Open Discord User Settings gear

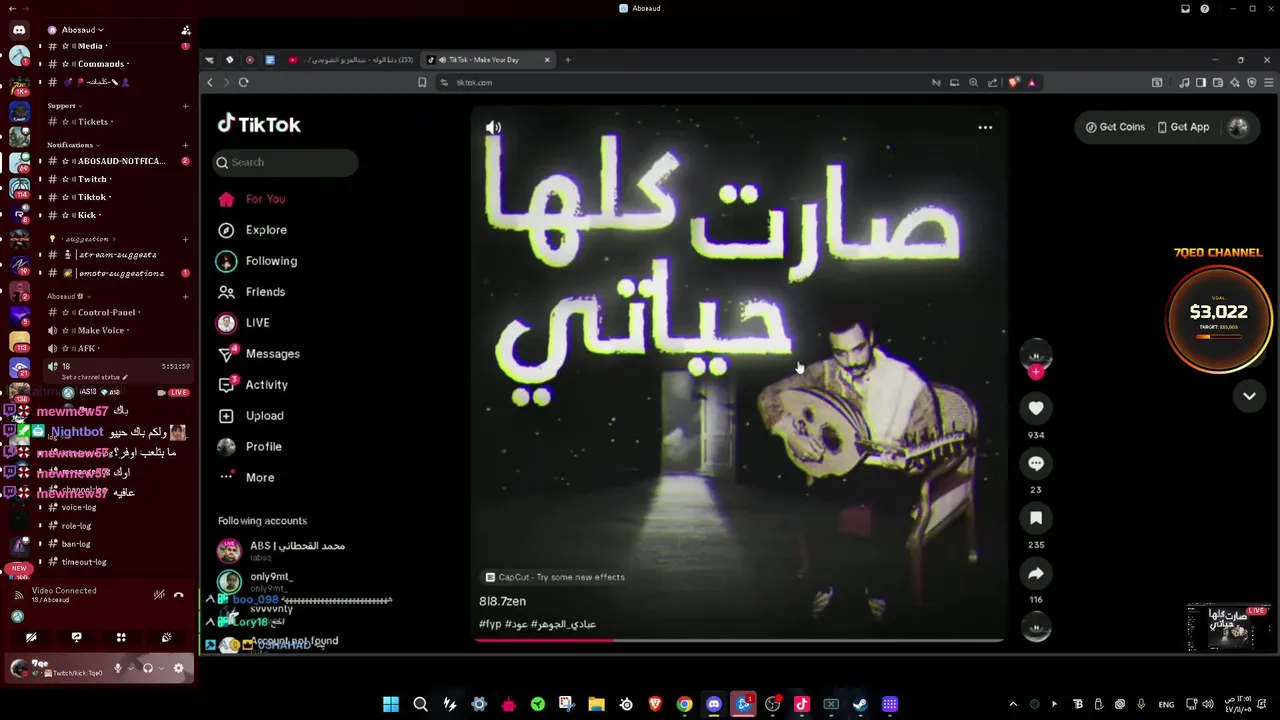[x=178, y=668]
